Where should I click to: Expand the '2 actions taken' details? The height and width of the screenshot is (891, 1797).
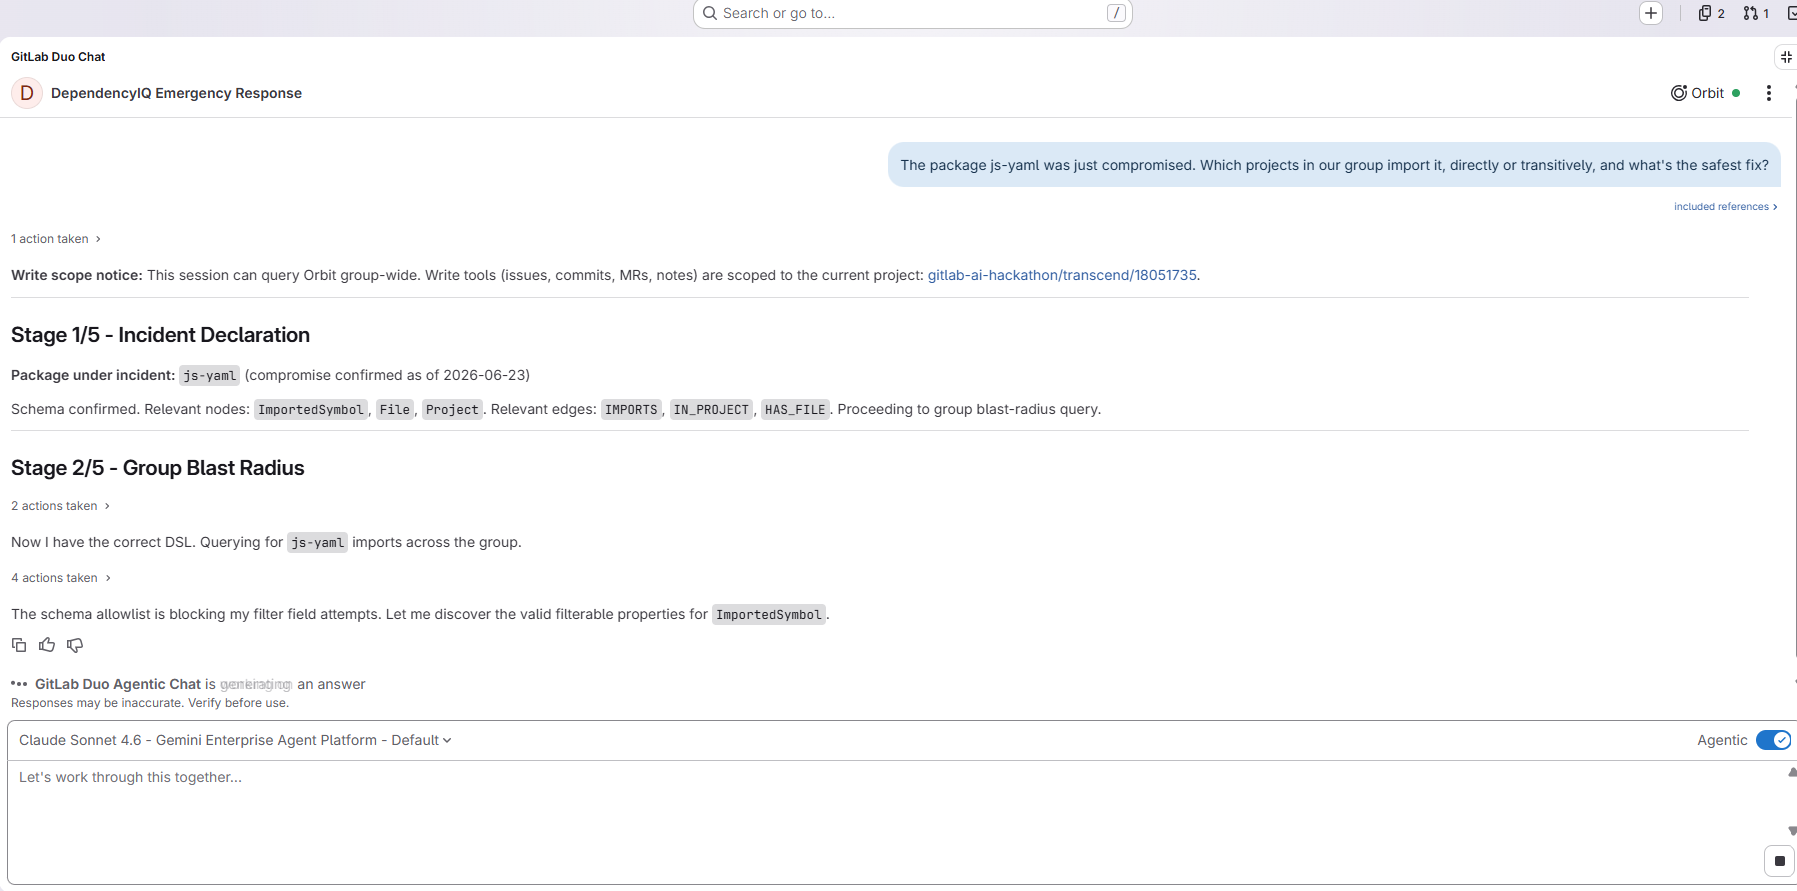click(x=60, y=506)
